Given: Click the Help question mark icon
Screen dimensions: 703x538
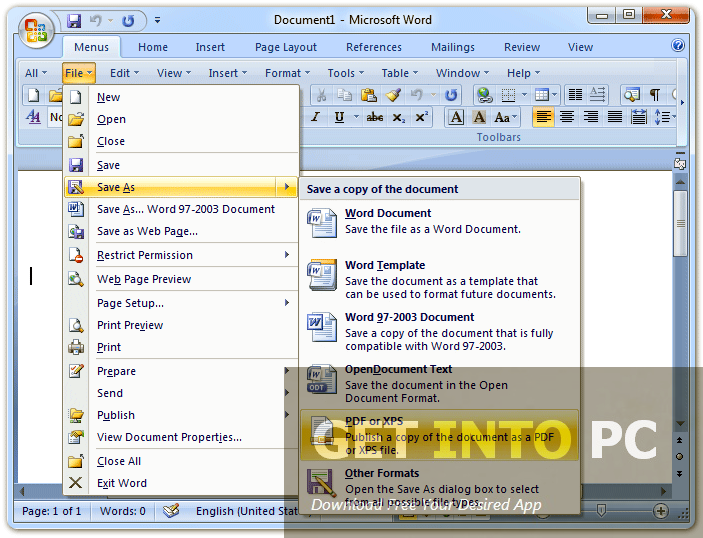Looking at the screenshot, I should [x=678, y=45].
